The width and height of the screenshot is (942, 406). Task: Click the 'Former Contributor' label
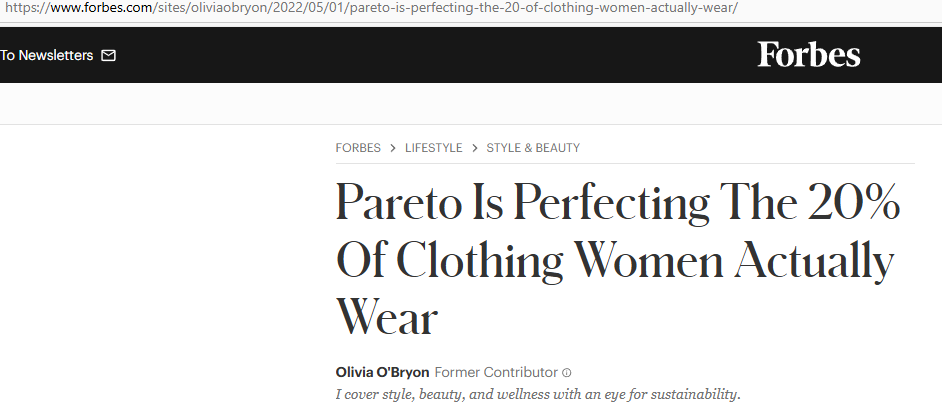point(496,372)
